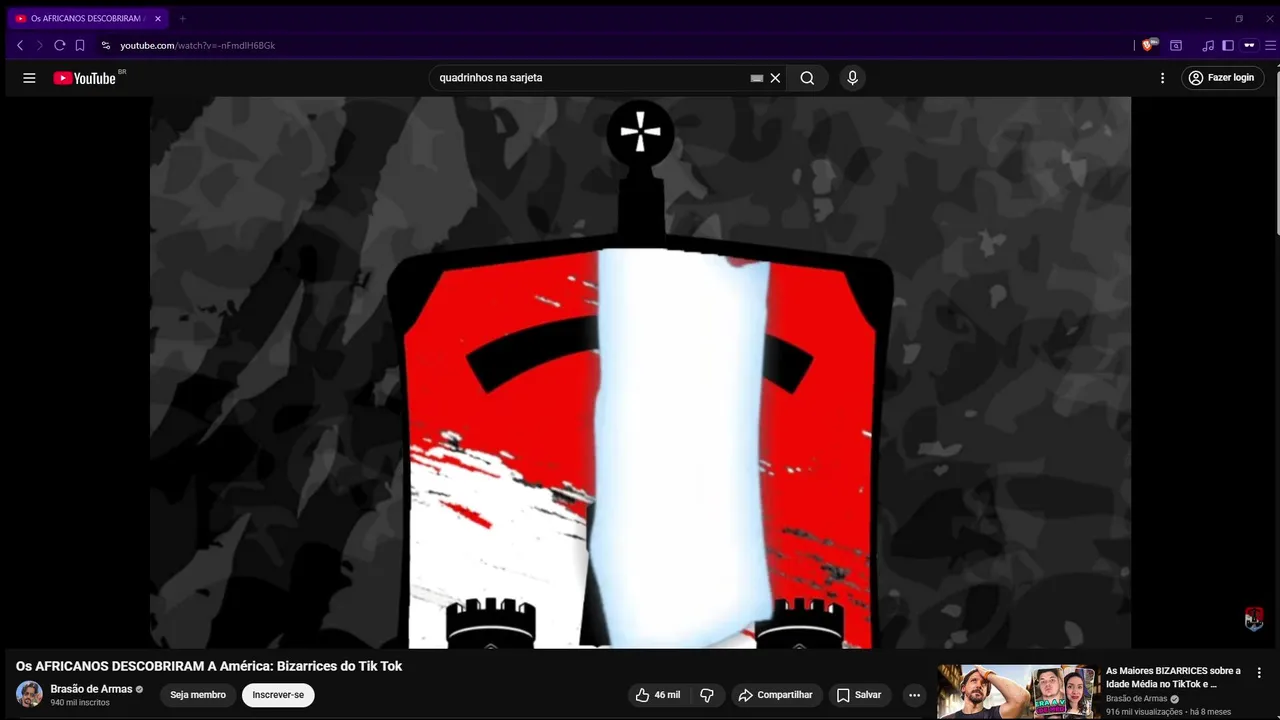
Task: Open the As Maiores BIZARRICES sobre a Idade Média title
Action: click(x=1173, y=677)
